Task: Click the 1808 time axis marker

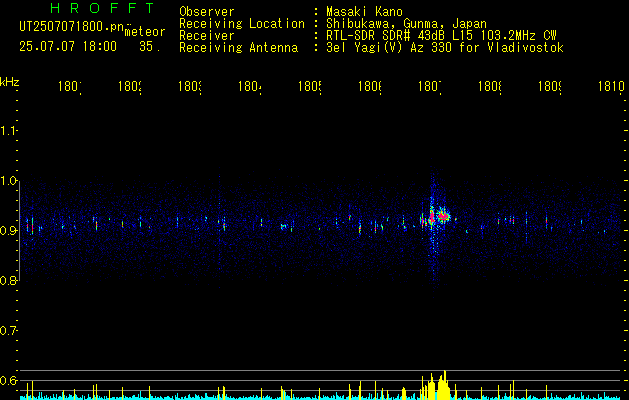Action: [490, 86]
